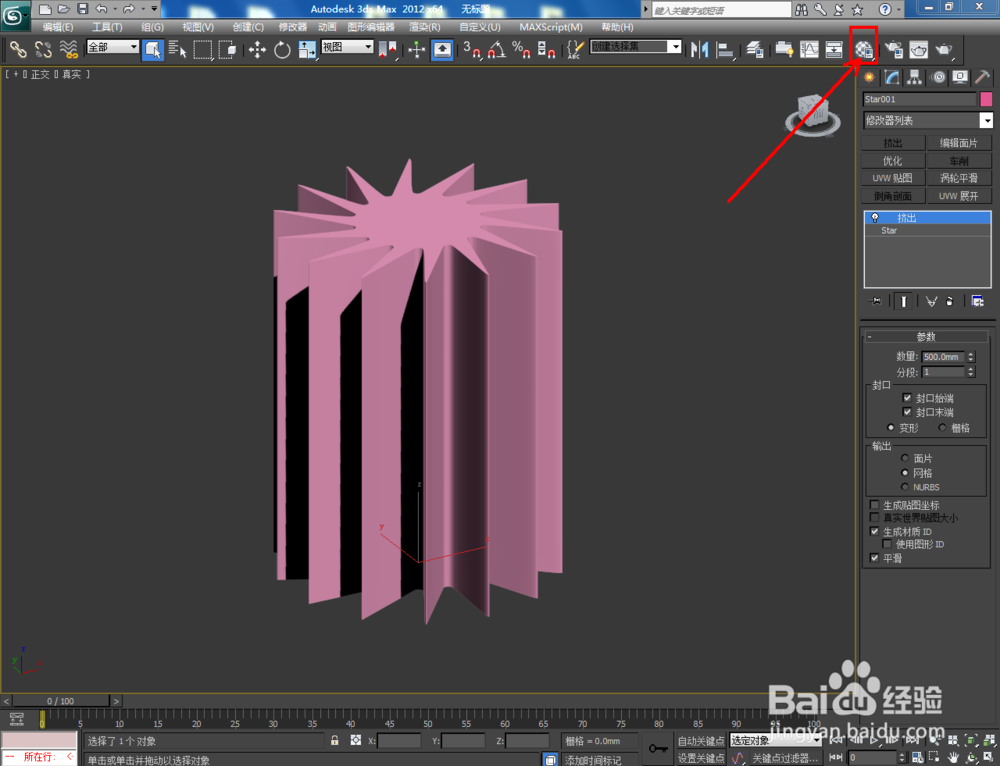This screenshot has width=1000, height=766.
Task: Toggle 封口末端 checkbox
Action: (907, 412)
